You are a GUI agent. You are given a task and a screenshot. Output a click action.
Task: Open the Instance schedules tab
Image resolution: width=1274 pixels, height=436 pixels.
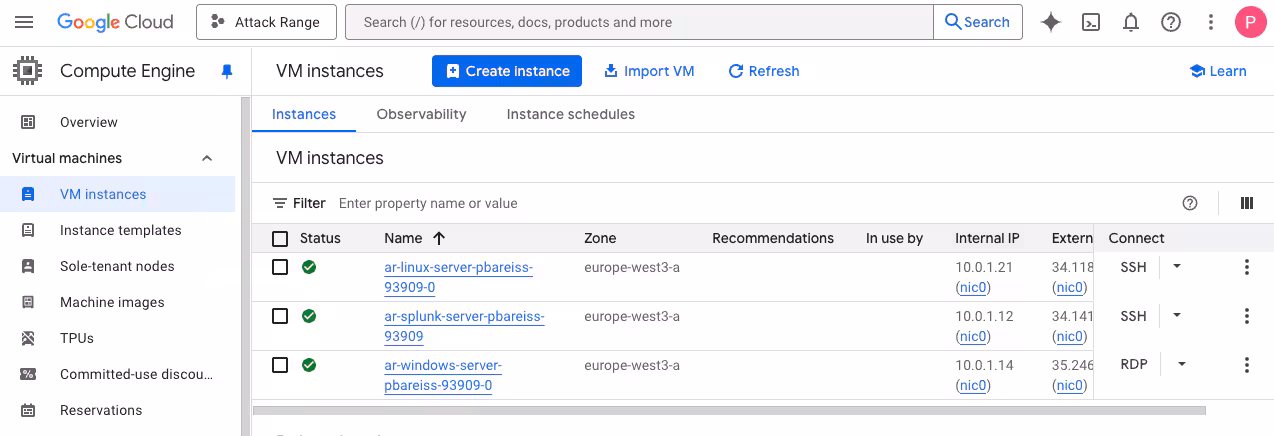[570, 114]
